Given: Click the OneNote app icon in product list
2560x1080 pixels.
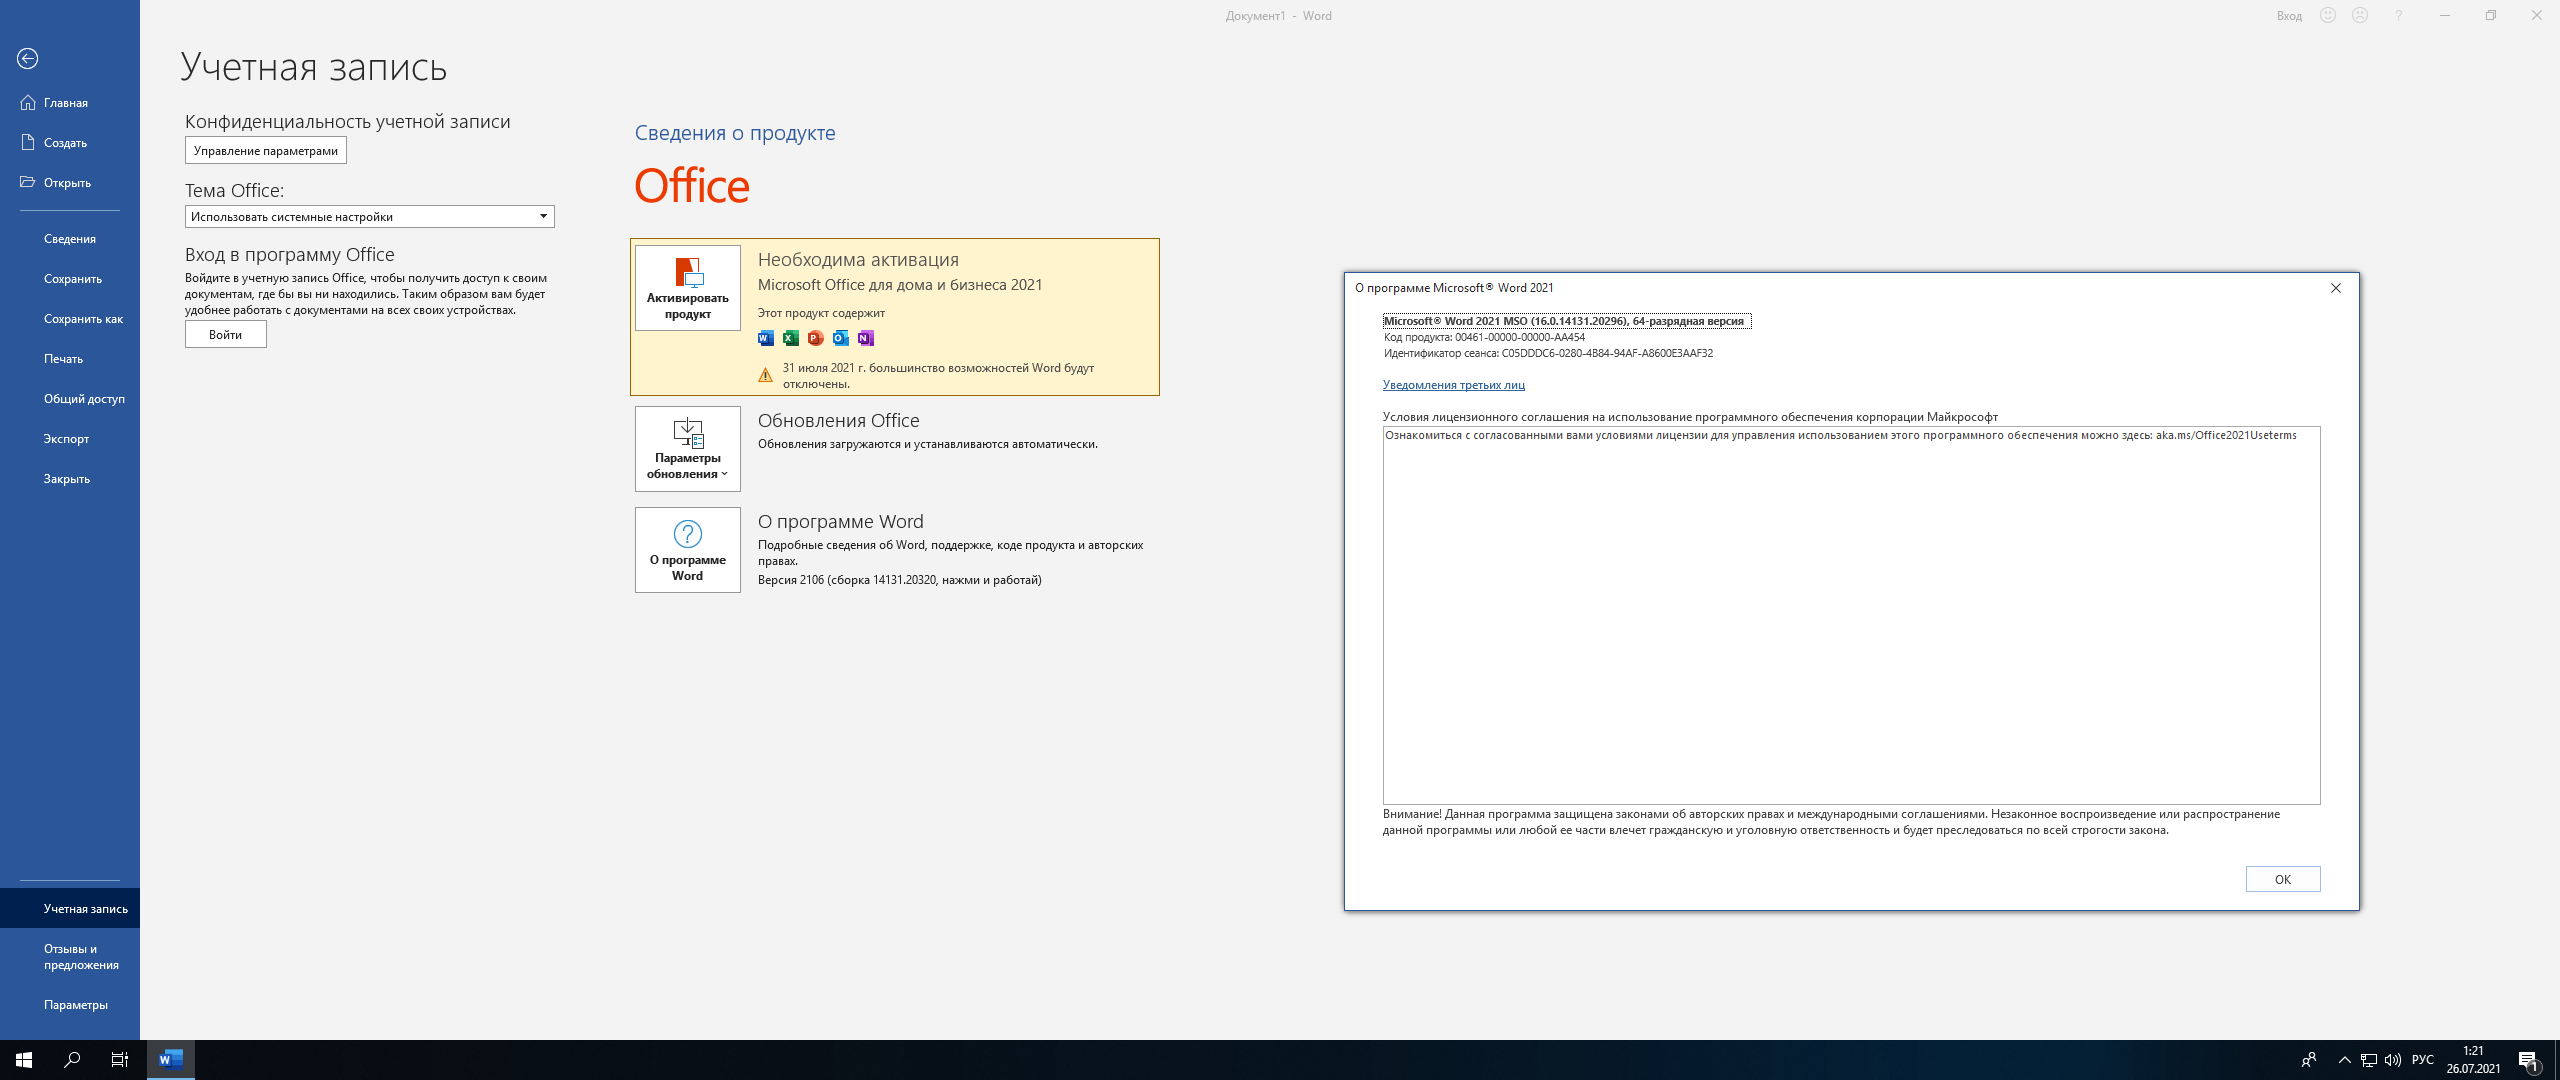Looking at the screenshot, I should (x=866, y=338).
